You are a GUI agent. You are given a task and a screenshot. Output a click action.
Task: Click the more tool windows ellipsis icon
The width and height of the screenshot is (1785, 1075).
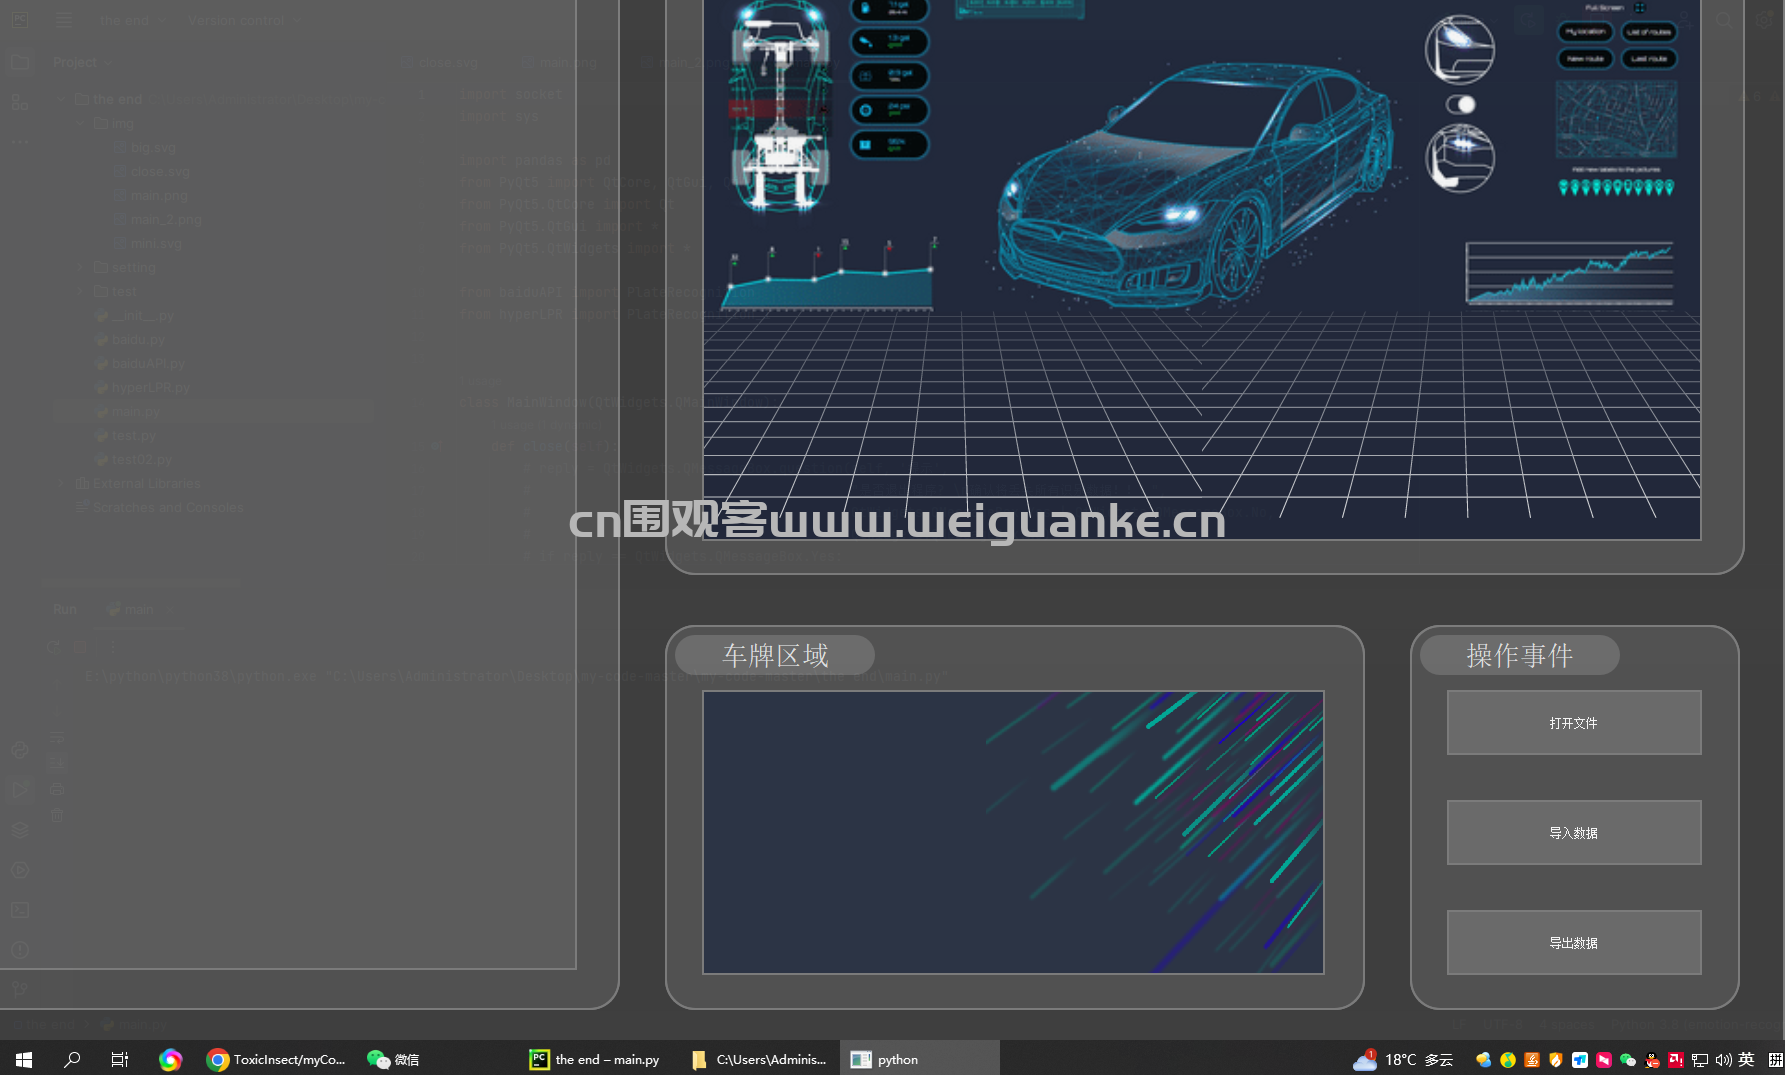[x=20, y=141]
